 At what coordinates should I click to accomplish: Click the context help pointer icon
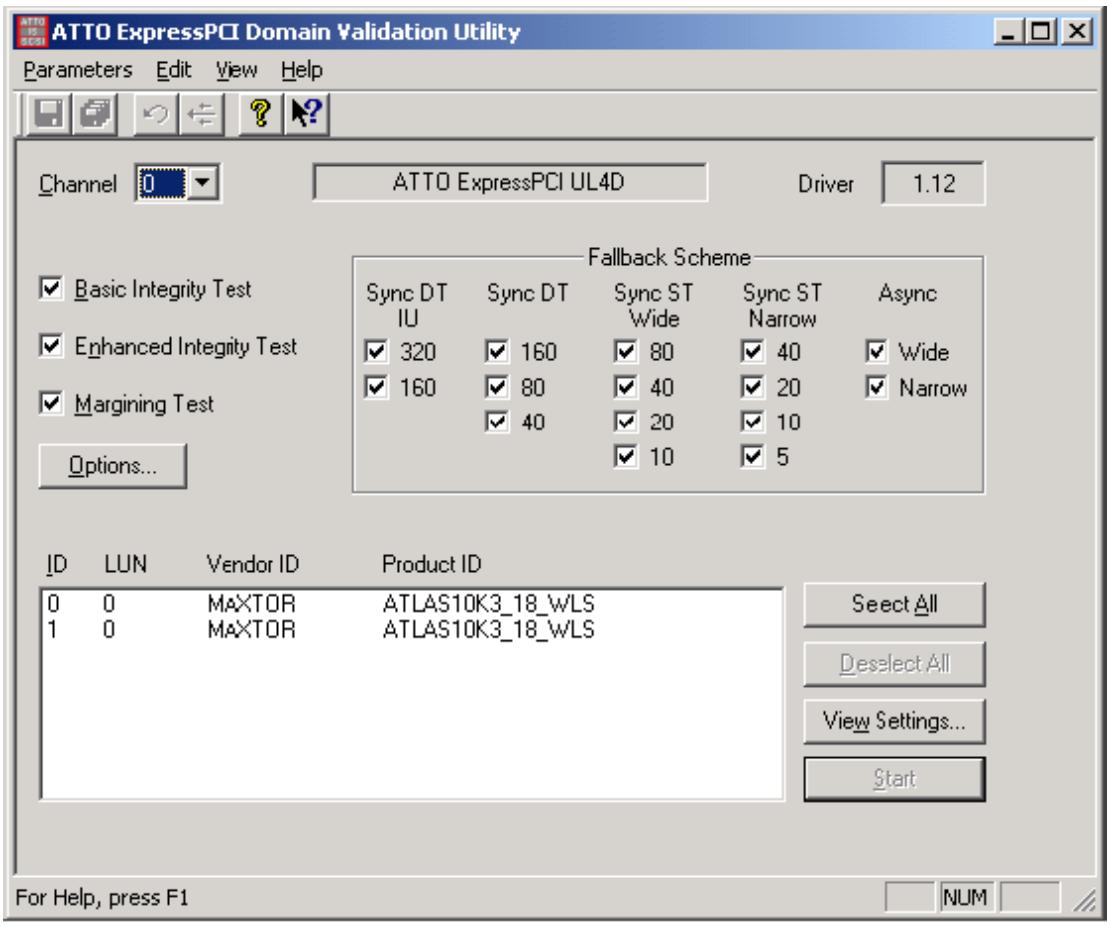click(306, 113)
